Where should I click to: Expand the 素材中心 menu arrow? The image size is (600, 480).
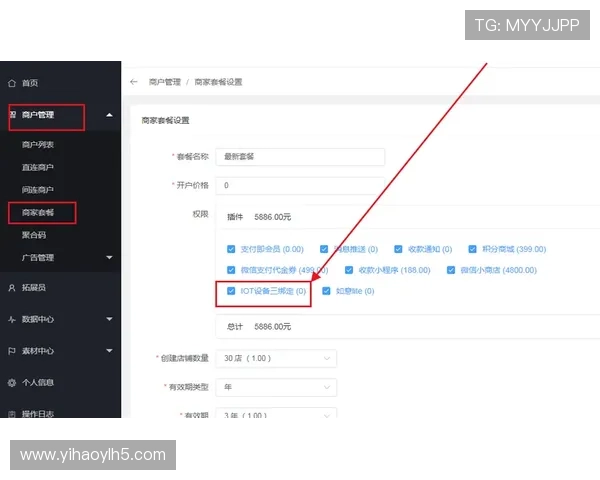109,350
